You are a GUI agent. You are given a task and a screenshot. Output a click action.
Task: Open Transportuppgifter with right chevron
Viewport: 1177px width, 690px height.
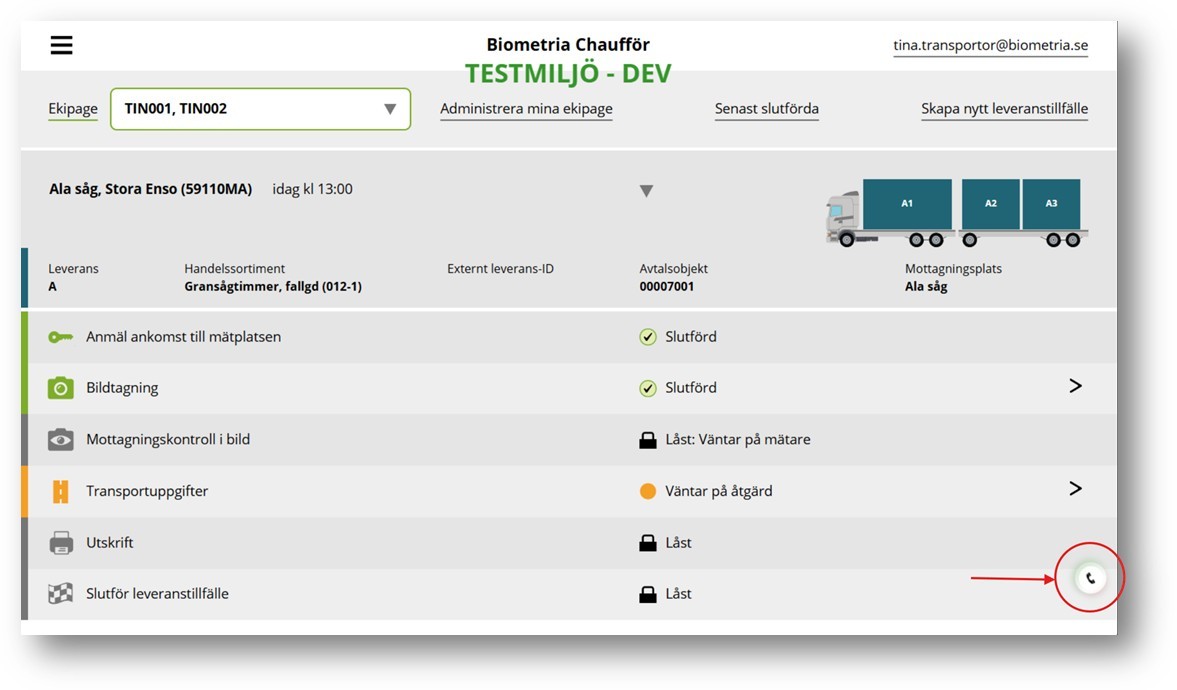click(1075, 489)
